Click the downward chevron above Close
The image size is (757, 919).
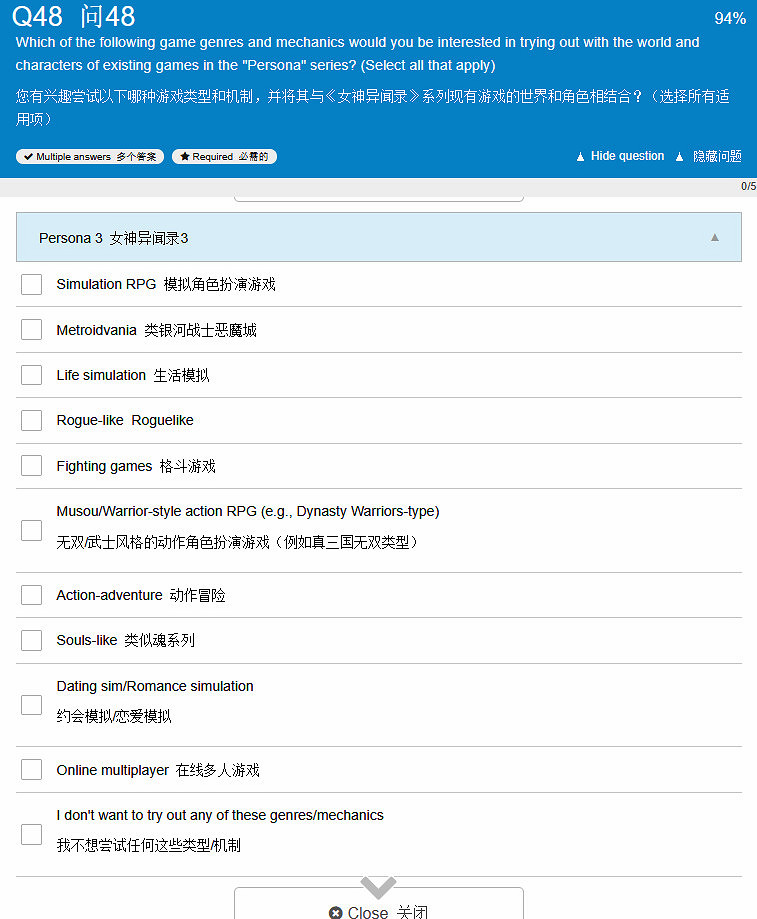coord(378,887)
